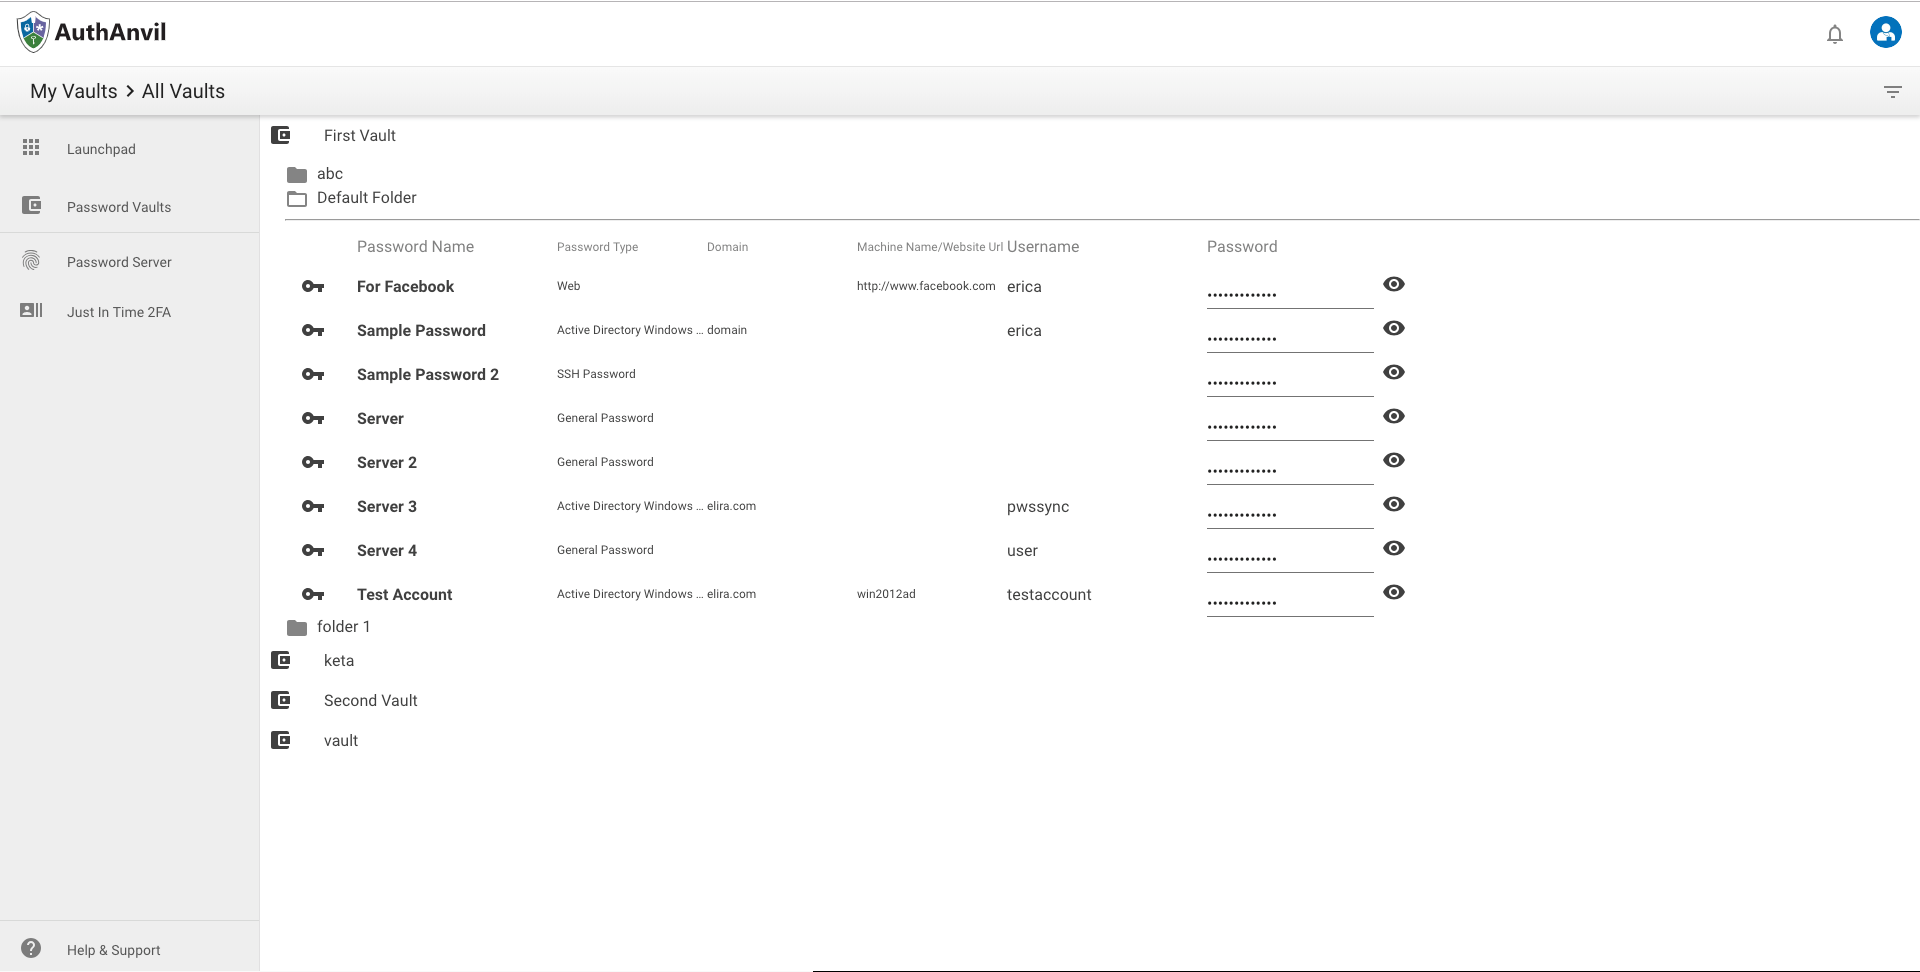Collapse the Default Folder

pyautogui.click(x=366, y=198)
